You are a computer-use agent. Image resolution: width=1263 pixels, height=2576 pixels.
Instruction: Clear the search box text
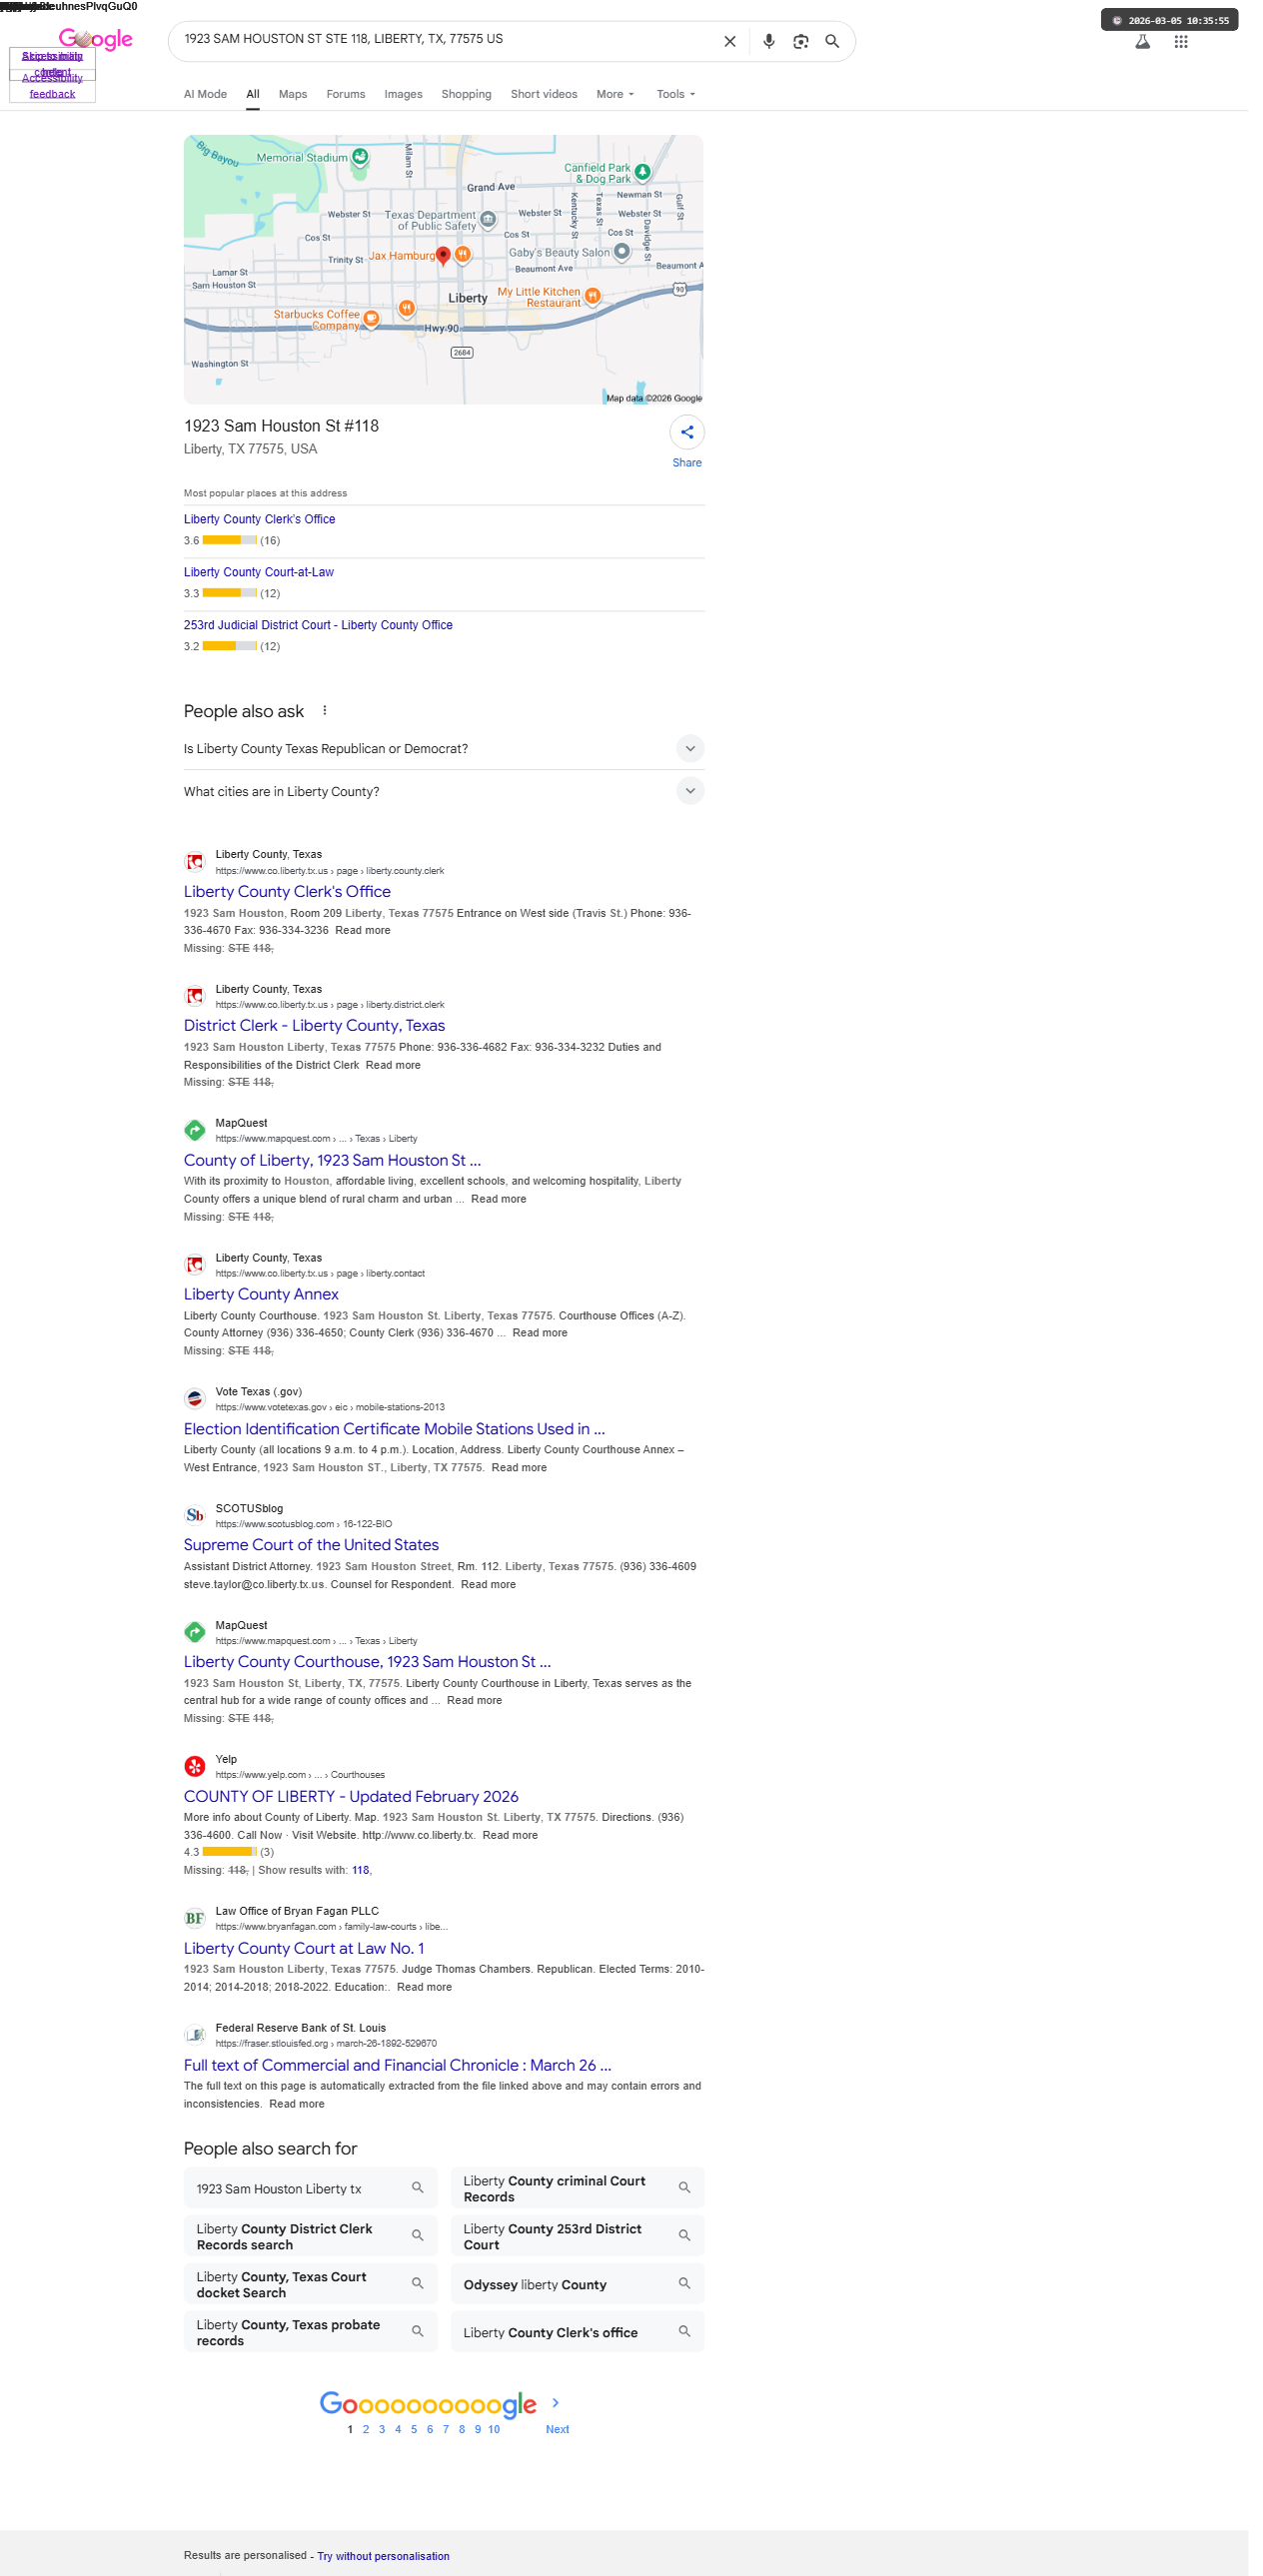pyautogui.click(x=730, y=41)
